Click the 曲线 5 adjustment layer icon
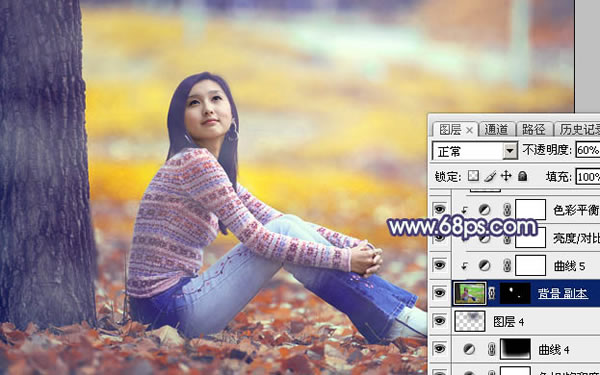The image size is (600, 375). tap(485, 266)
